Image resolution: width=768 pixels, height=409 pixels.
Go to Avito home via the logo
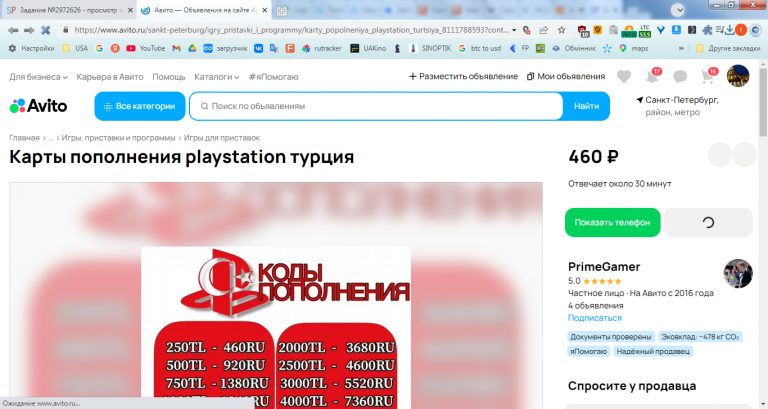click(38, 106)
